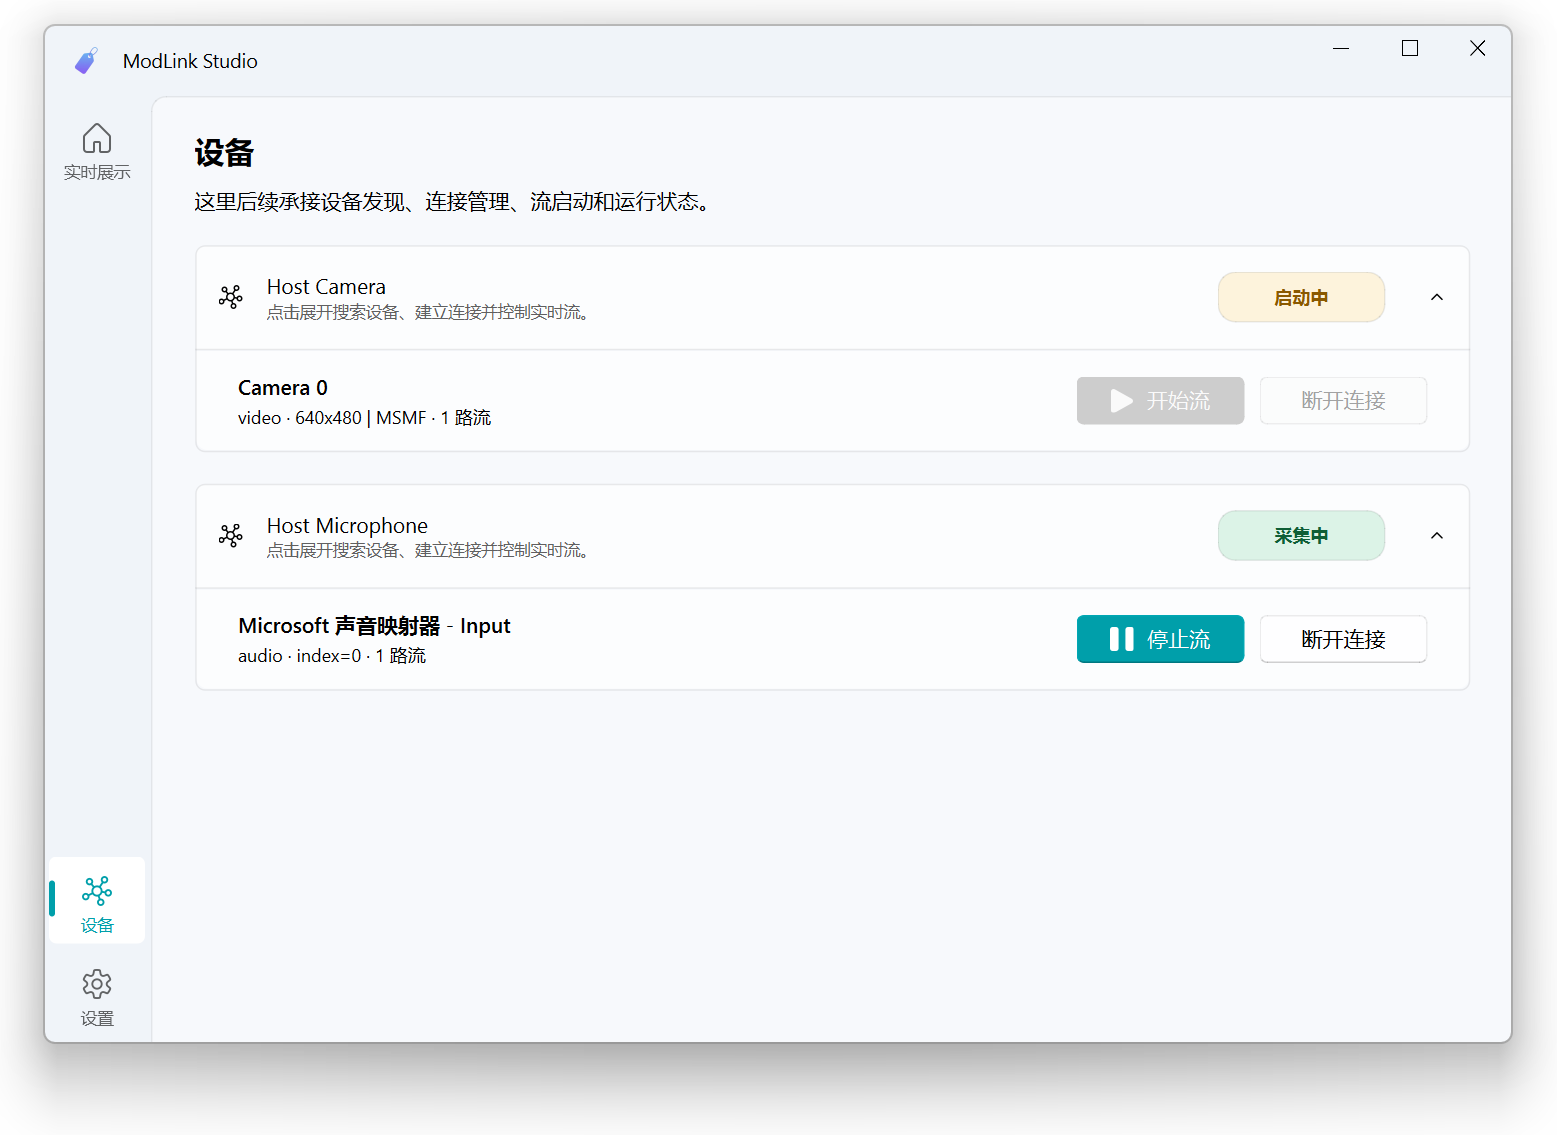The width and height of the screenshot is (1557, 1135).
Task: Click the Host Camera title
Action: pos(326,287)
